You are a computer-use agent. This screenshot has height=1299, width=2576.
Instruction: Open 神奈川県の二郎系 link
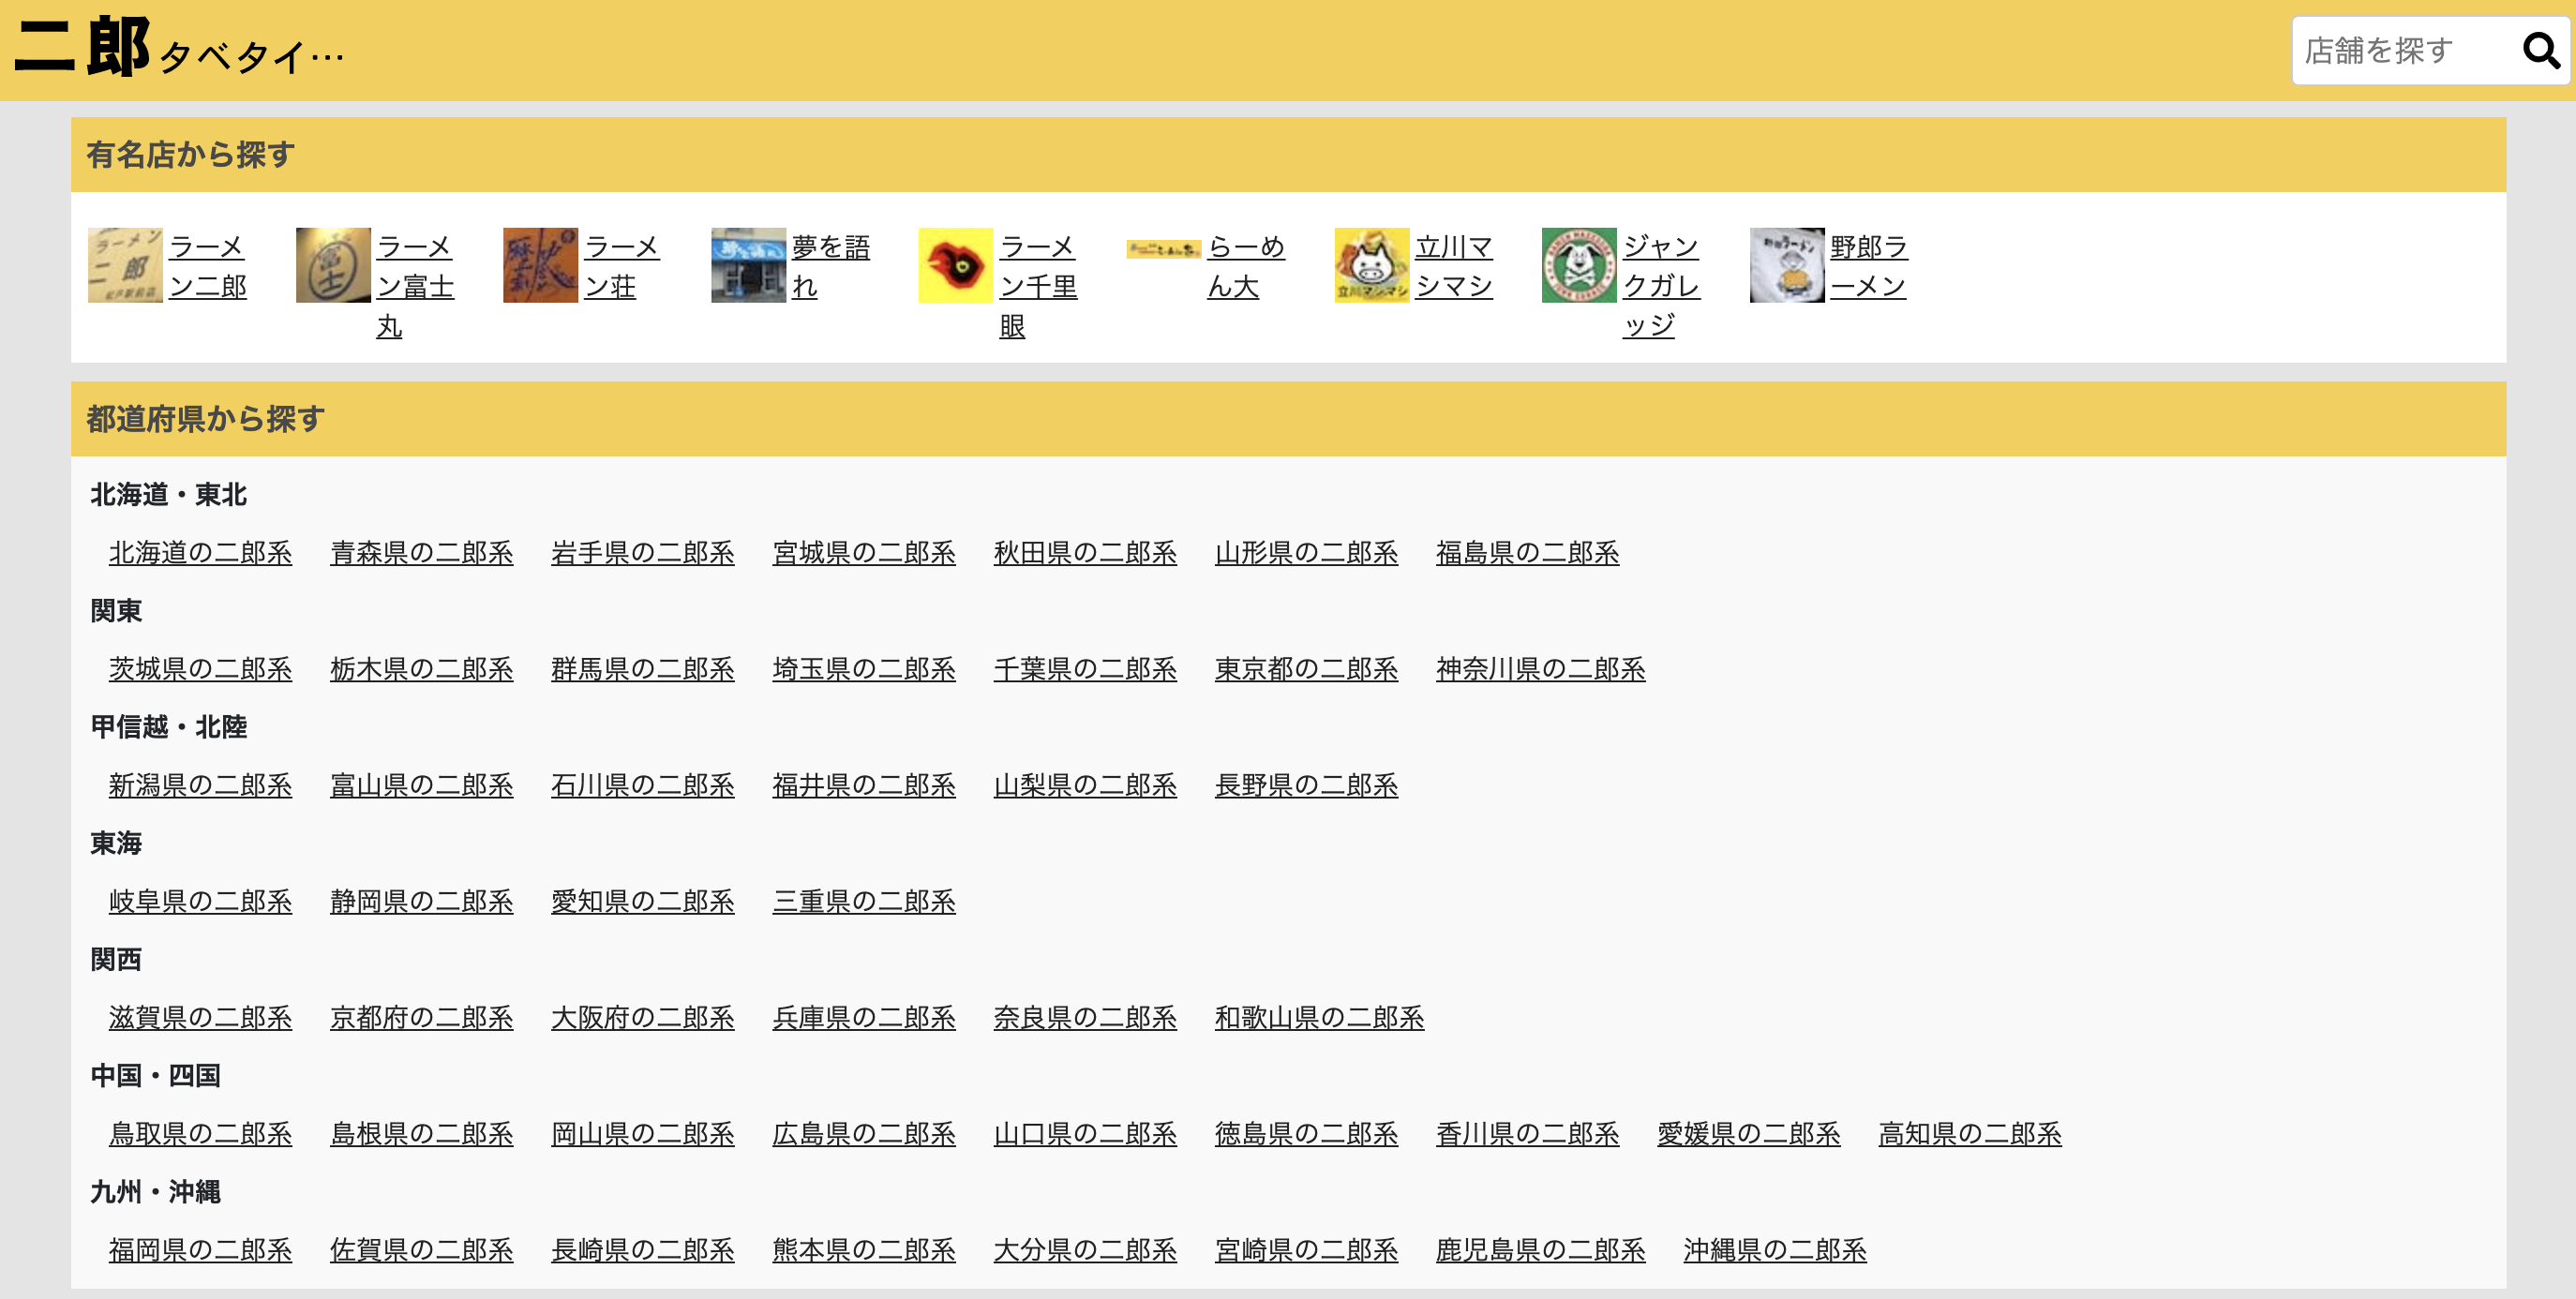tap(1540, 669)
